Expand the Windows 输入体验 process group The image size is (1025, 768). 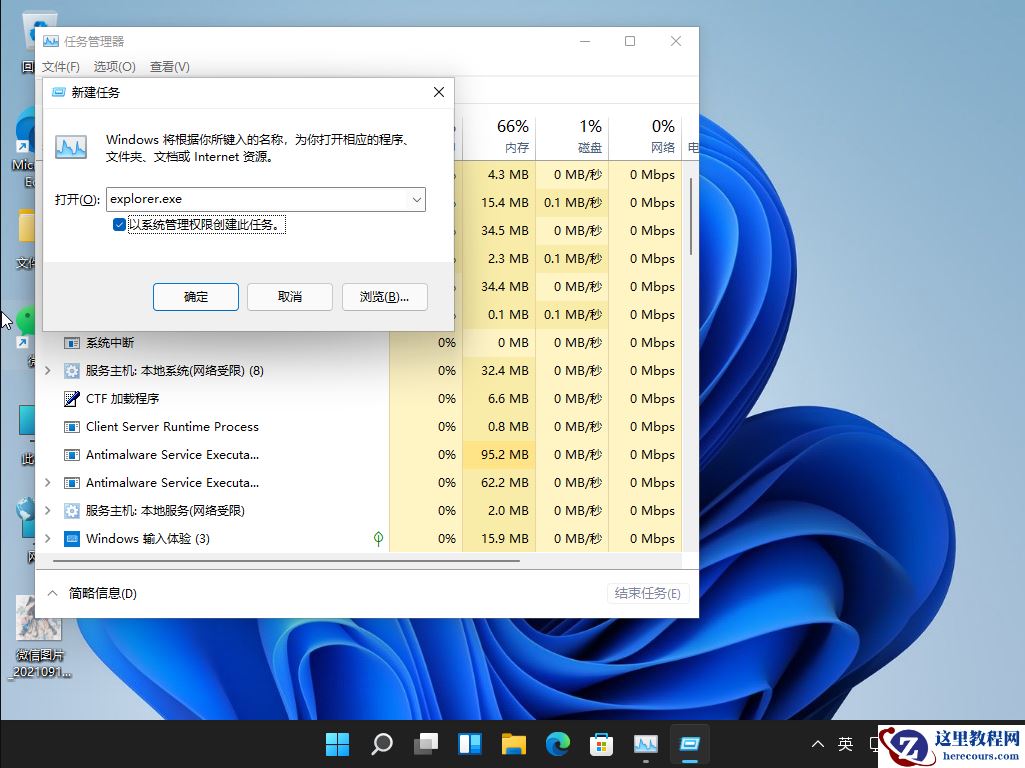click(47, 538)
